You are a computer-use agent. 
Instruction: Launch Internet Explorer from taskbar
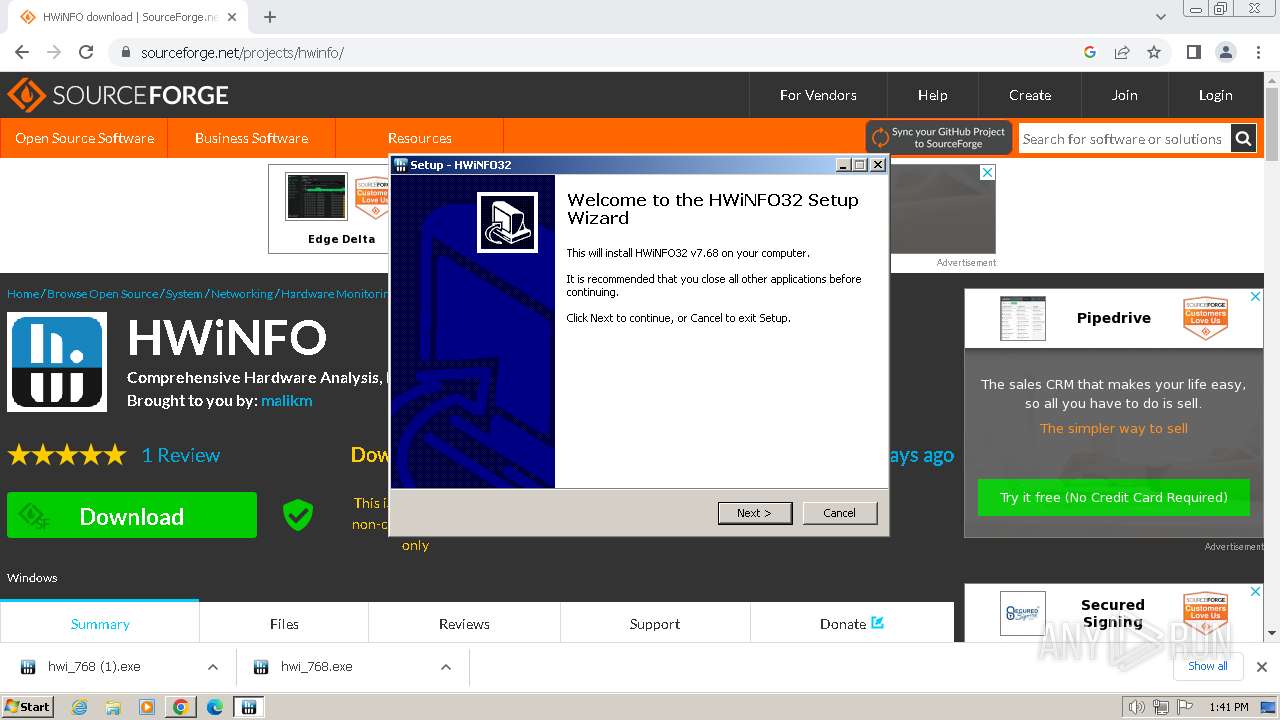pyautogui.click(x=80, y=707)
